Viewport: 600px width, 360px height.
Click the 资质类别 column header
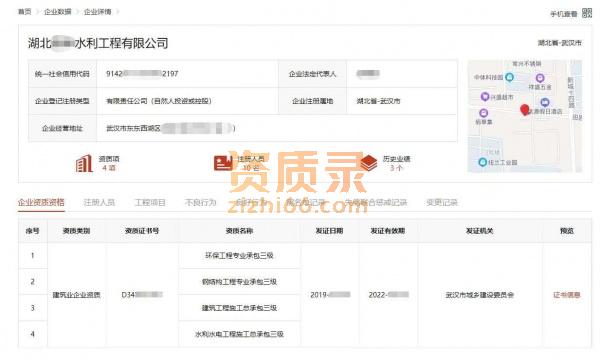point(76,231)
